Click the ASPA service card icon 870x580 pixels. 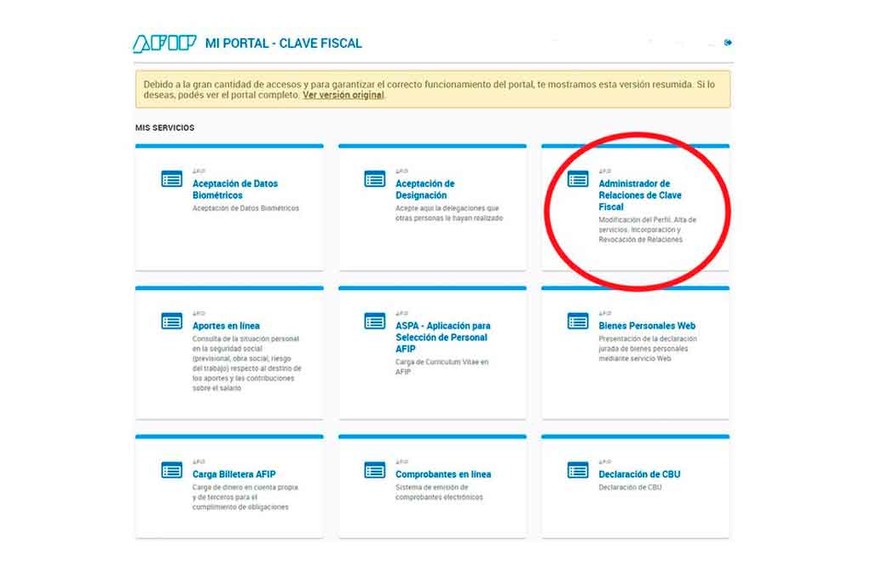click(x=375, y=321)
